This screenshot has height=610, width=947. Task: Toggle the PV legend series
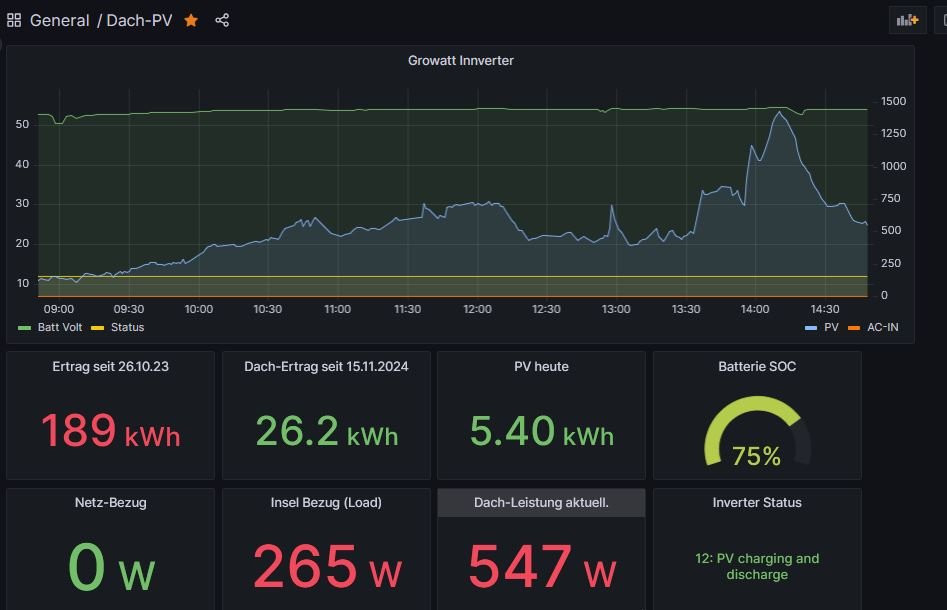[831, 327]
